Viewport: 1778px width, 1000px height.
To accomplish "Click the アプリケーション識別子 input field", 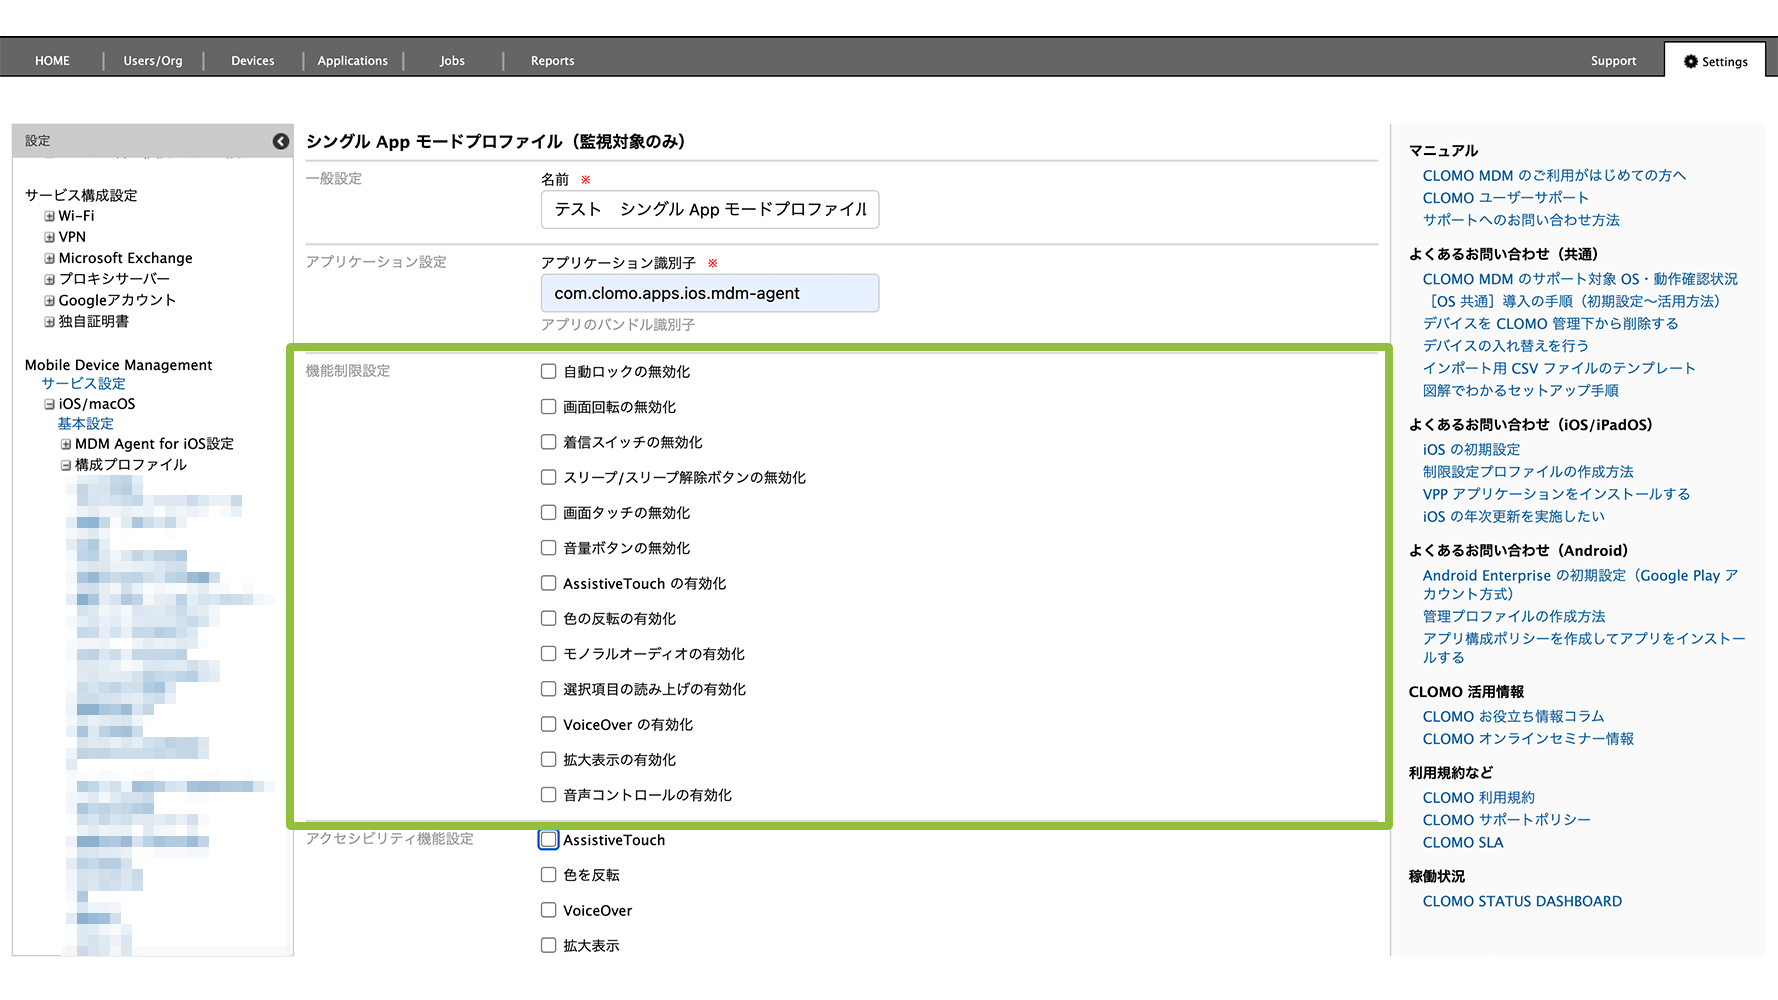I will tap(709, 293).
